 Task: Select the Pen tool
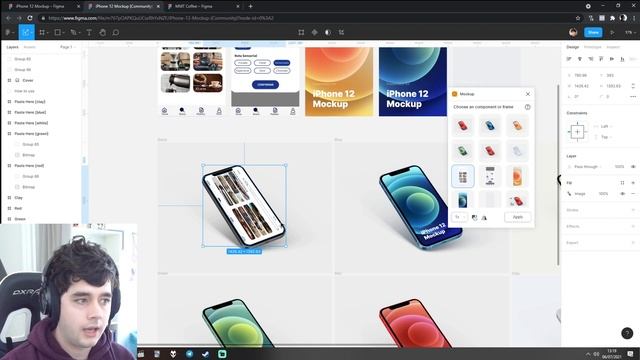73,32
